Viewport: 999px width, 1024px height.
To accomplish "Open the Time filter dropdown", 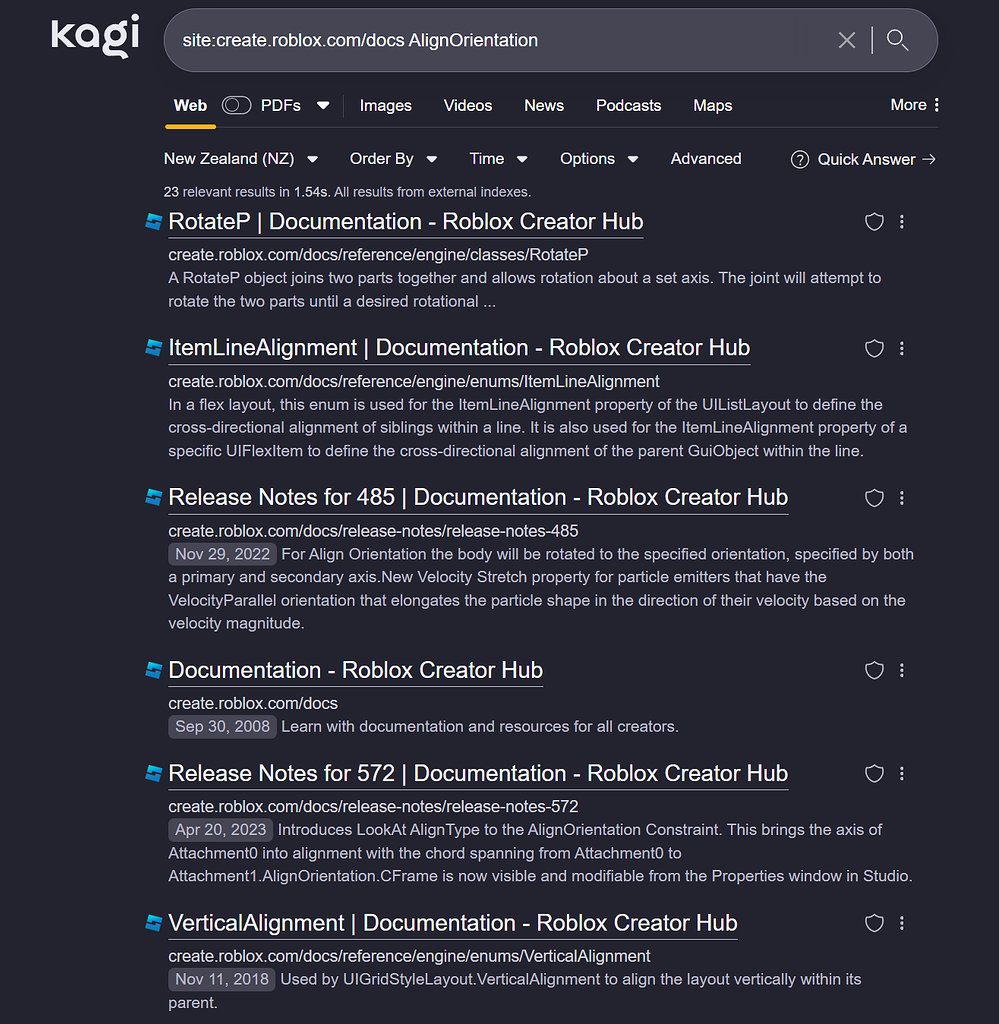I will 497,158.
